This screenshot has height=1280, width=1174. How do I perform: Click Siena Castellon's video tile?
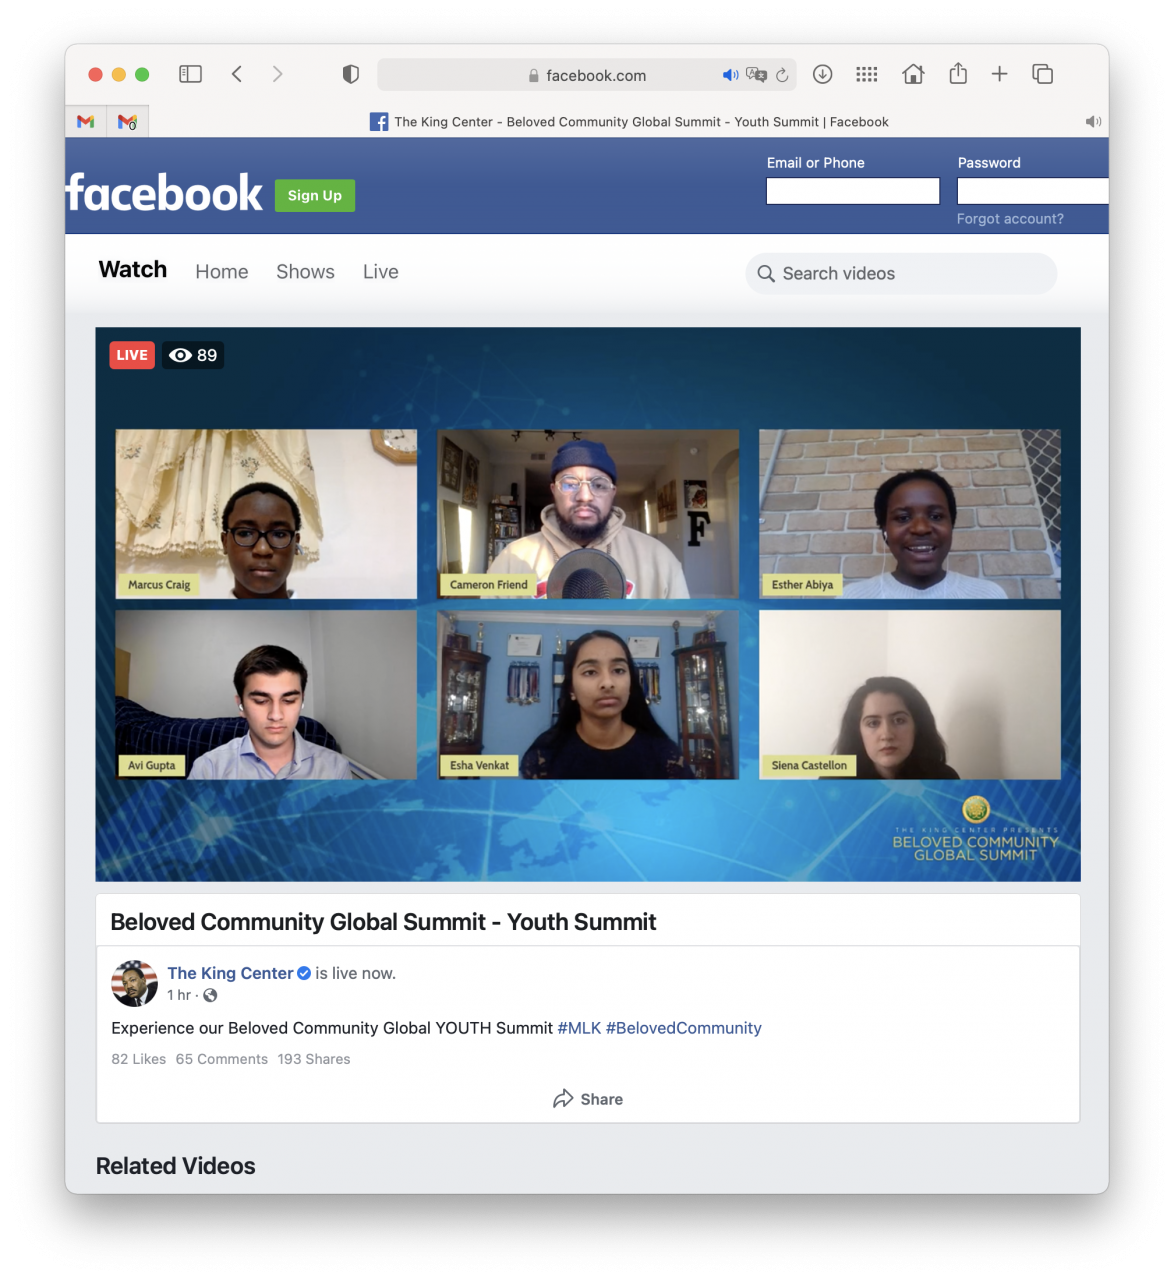(x=910, y=695)
